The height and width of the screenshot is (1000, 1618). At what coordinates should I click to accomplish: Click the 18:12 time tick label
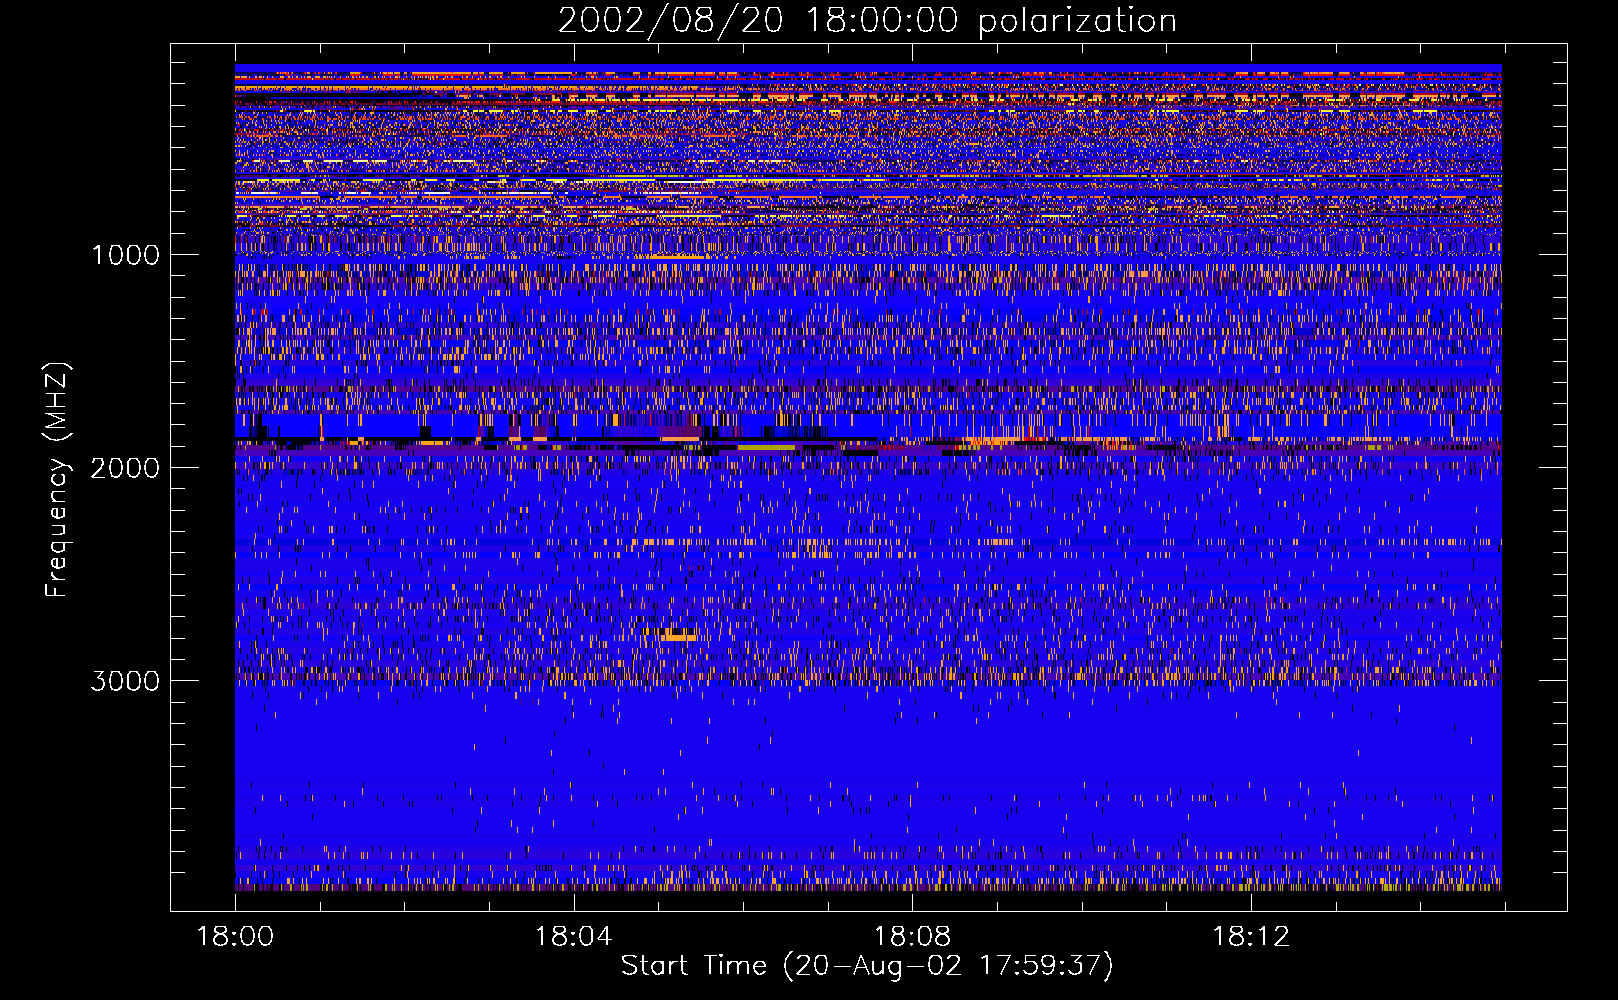(x=1251, y=937)
